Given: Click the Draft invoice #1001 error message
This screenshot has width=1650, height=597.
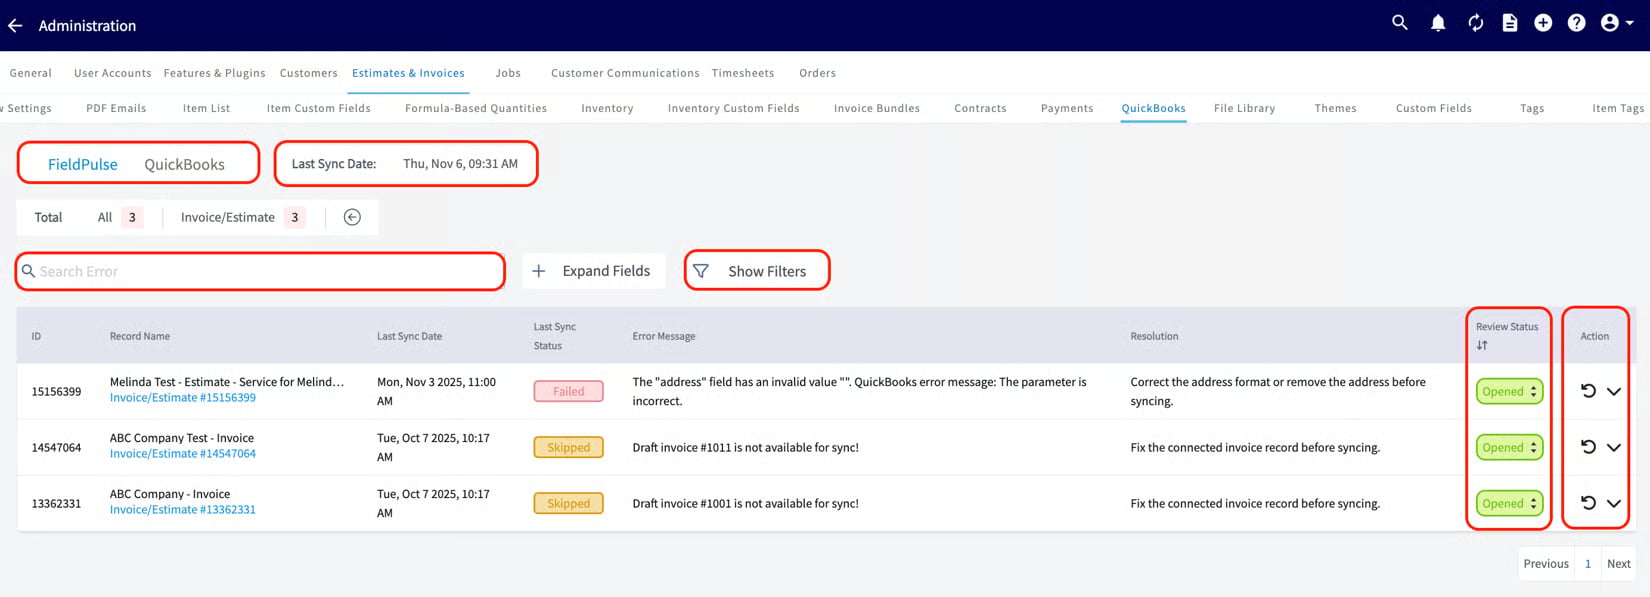Looking at the screenshot, I should coord(745,504).
